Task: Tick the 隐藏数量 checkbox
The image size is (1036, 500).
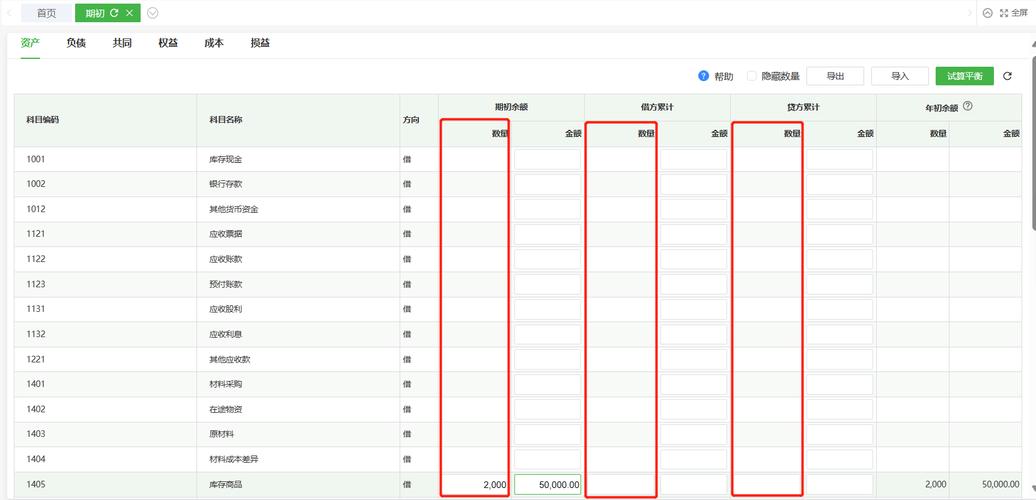Action: [x=751, y=76]
